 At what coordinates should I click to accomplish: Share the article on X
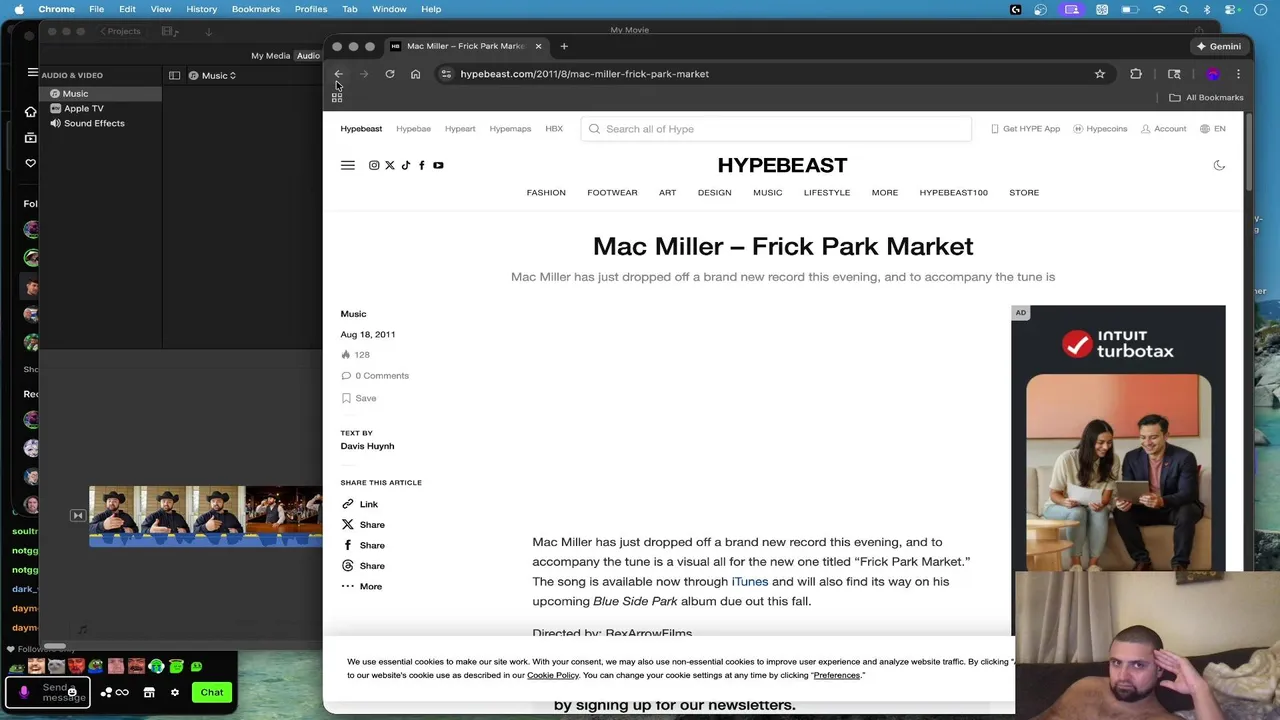[x=363, y=525]
